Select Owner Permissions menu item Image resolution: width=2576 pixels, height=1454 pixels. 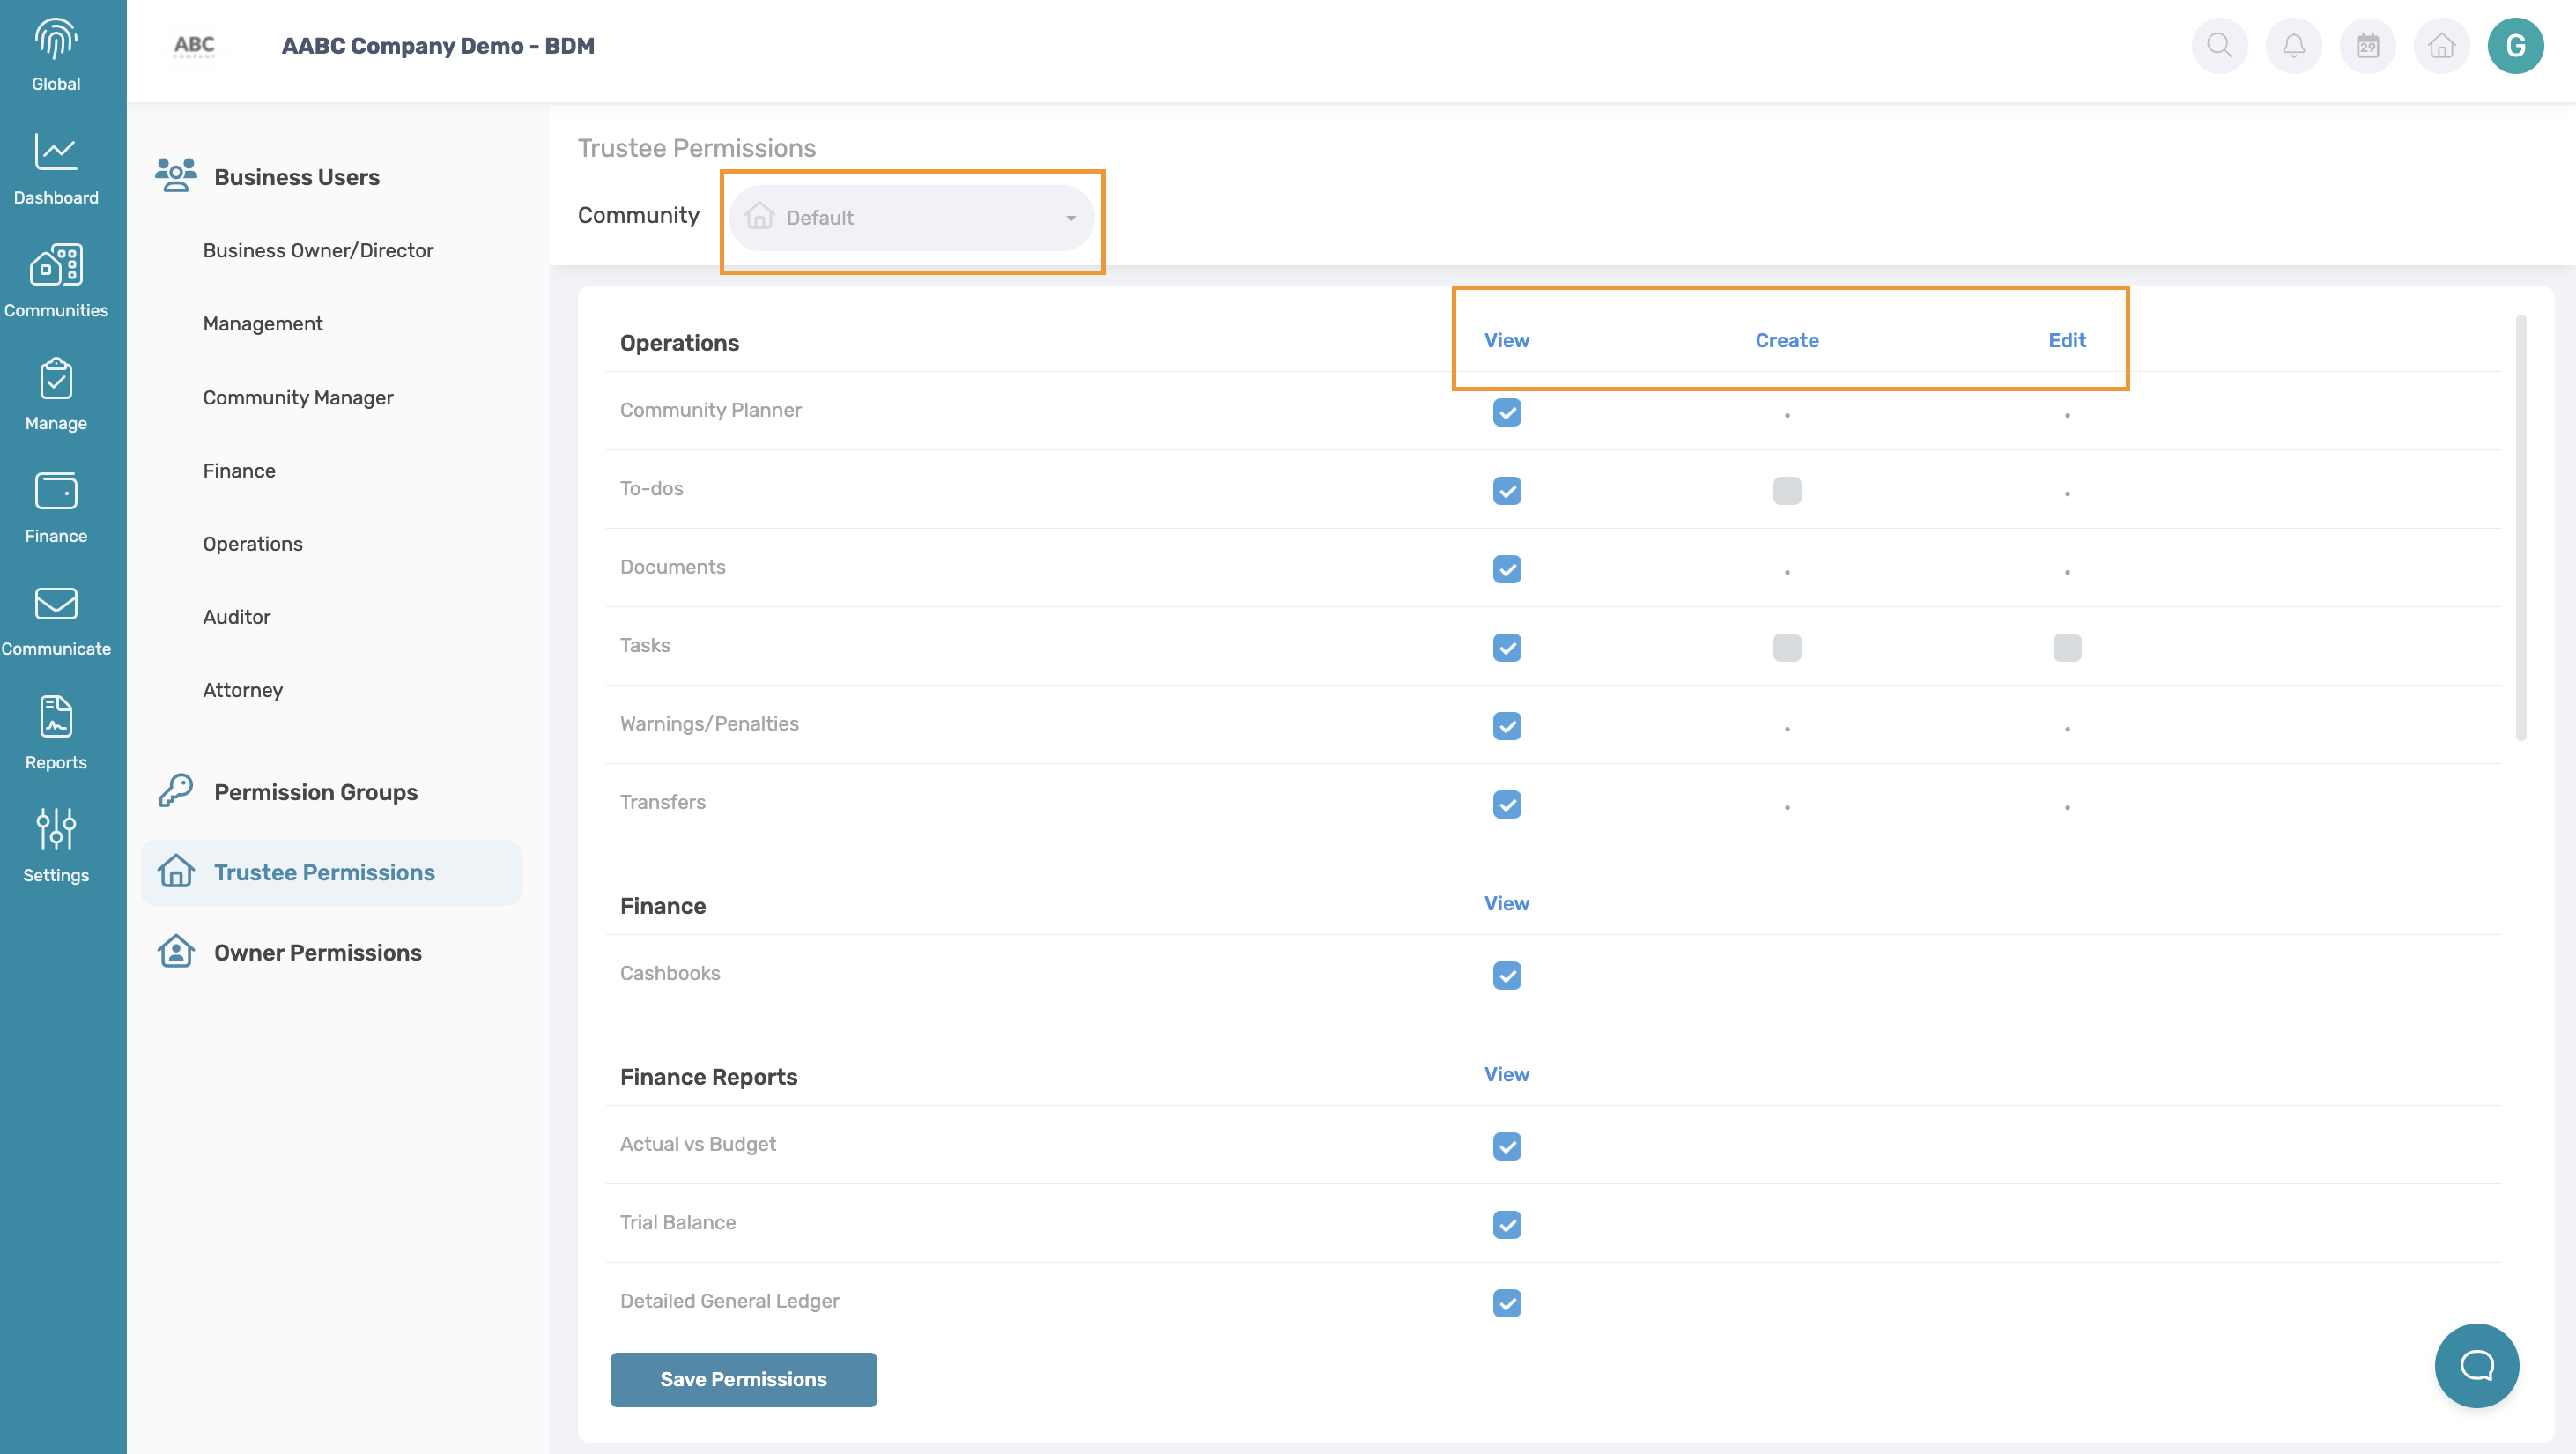click(317, 952)
